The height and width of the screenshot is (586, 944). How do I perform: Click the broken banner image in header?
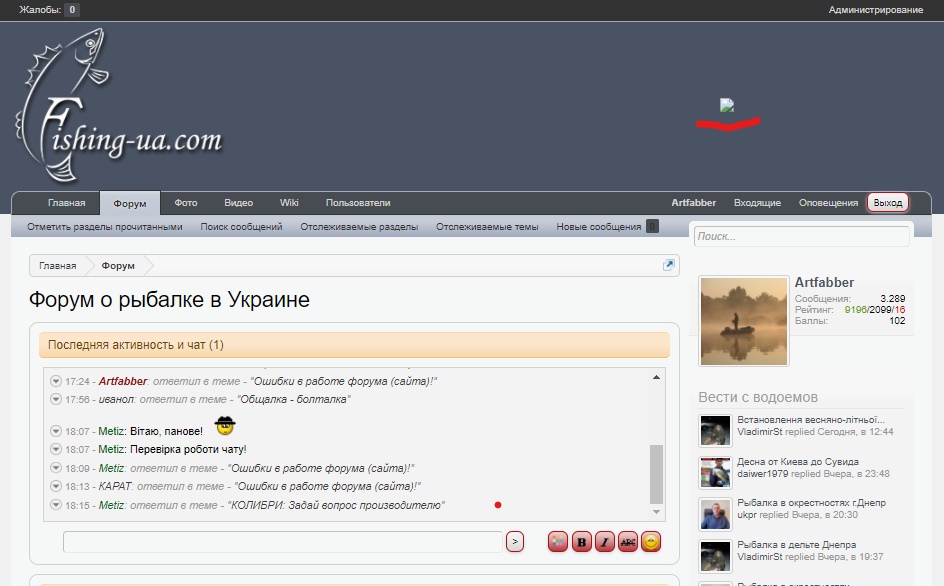[x=727, y=105]
